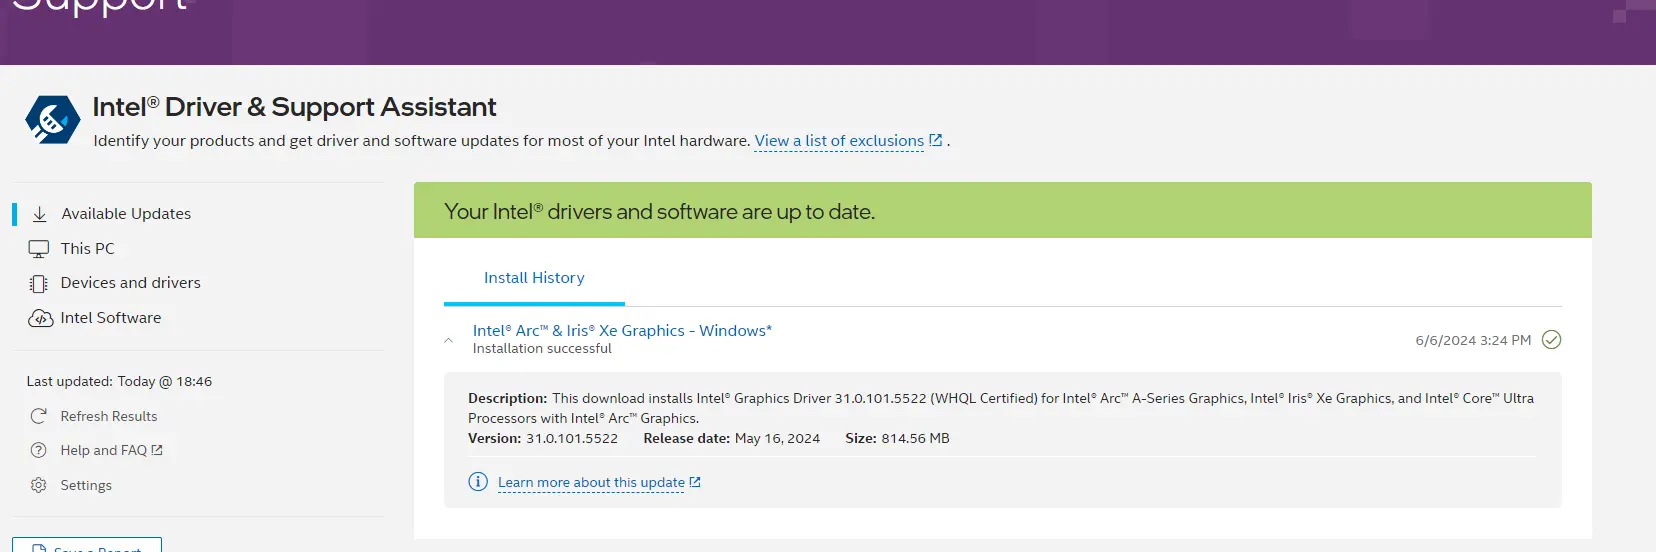Image resolution: width=1656 pixels, height=552 pixels.
Task: Click the '6/6/2024 3:24 PM' install timestamp
Action: click(x=1473, y=340)
